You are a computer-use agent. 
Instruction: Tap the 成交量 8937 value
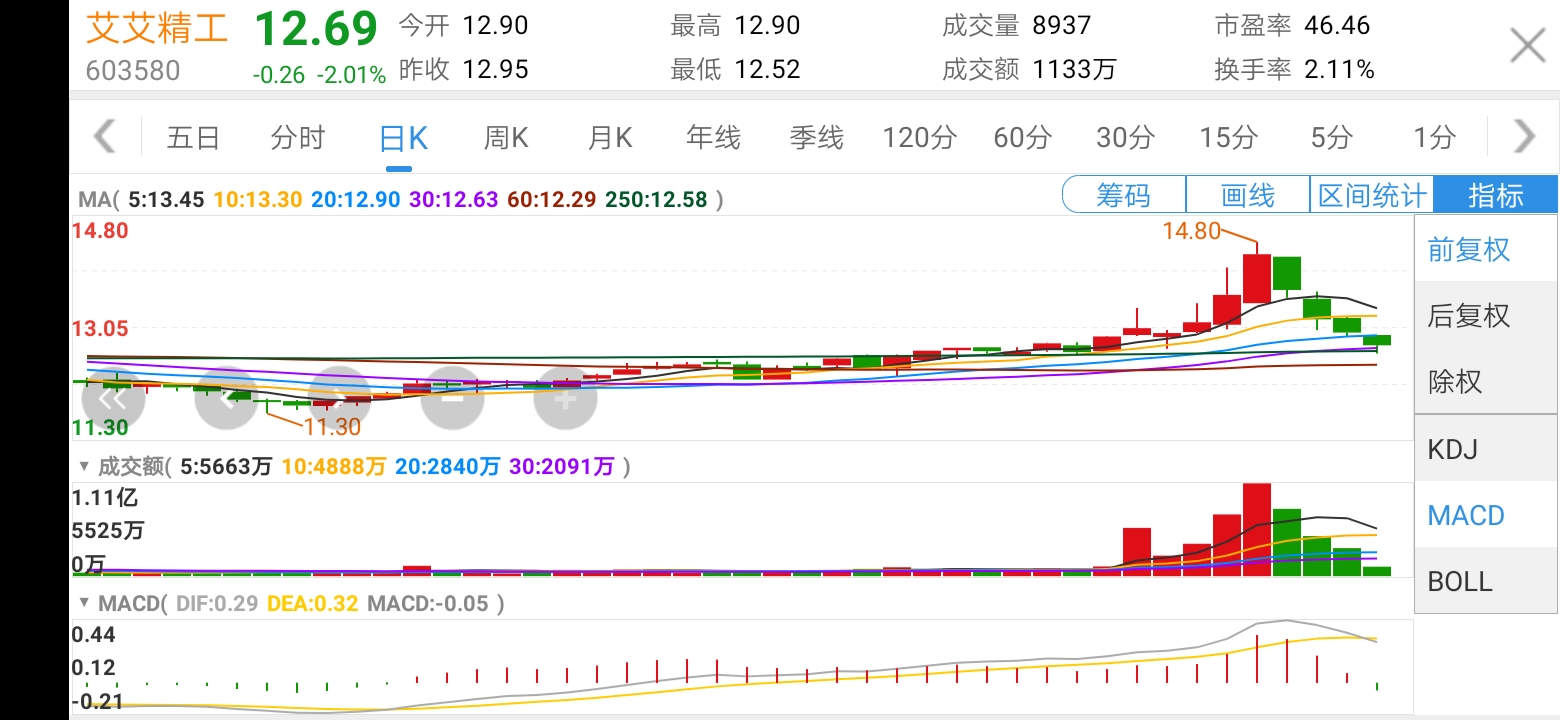1062,25
